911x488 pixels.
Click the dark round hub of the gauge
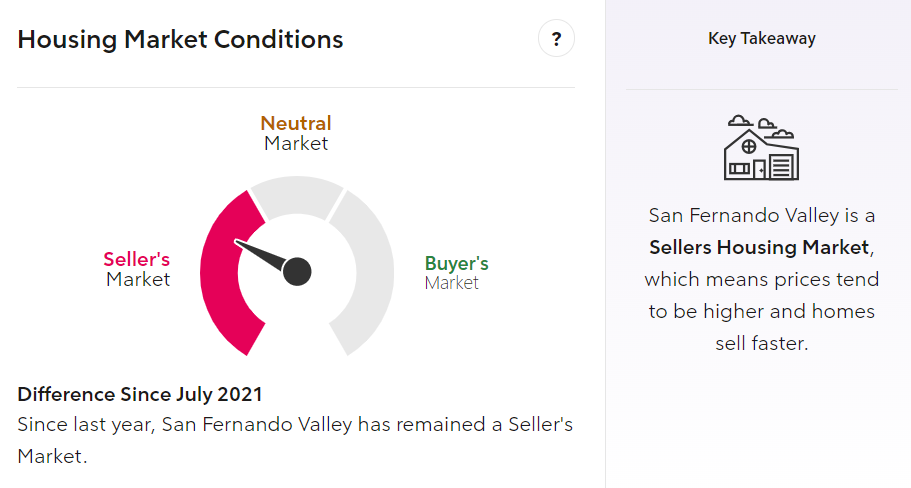(297, 271)
